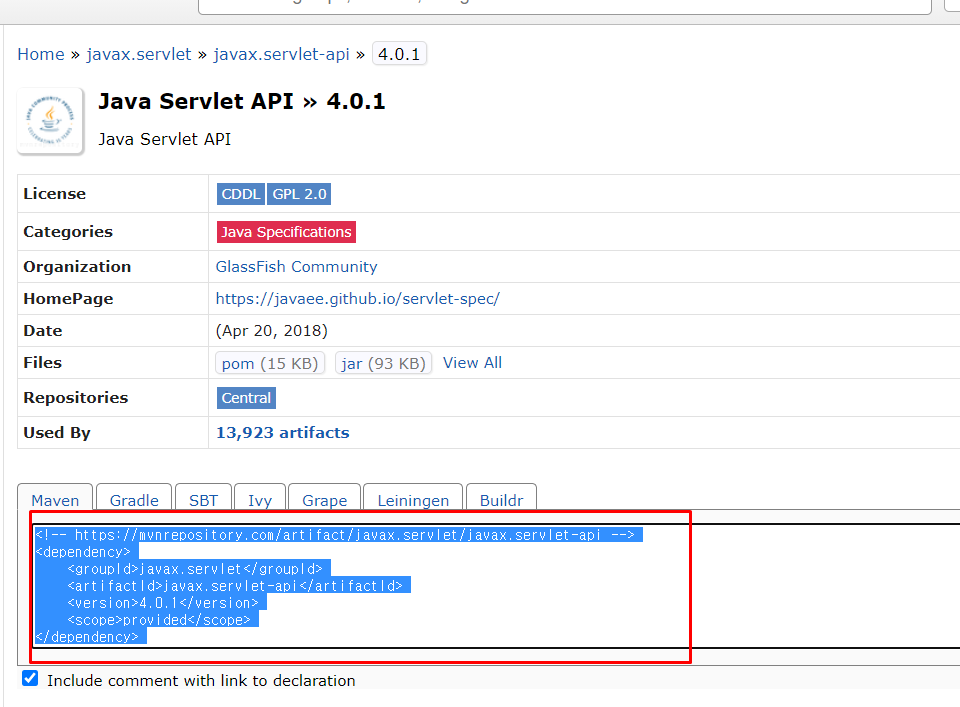The height and width of the screenshot is (707, 960).
Task: Select the Maven tab
Action: tap(55, 499)
